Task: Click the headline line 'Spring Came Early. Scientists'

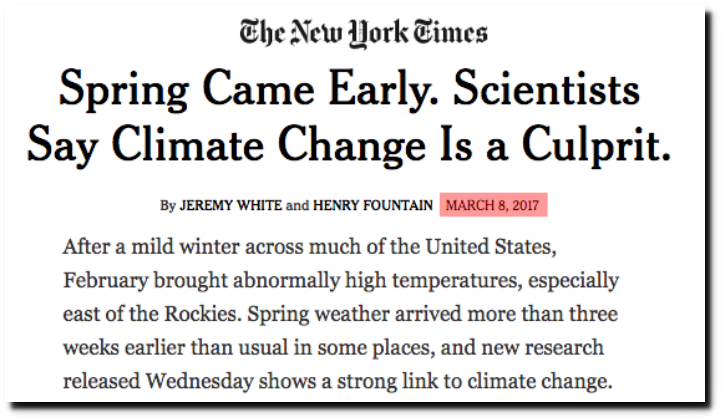Action: click(349, 90)
